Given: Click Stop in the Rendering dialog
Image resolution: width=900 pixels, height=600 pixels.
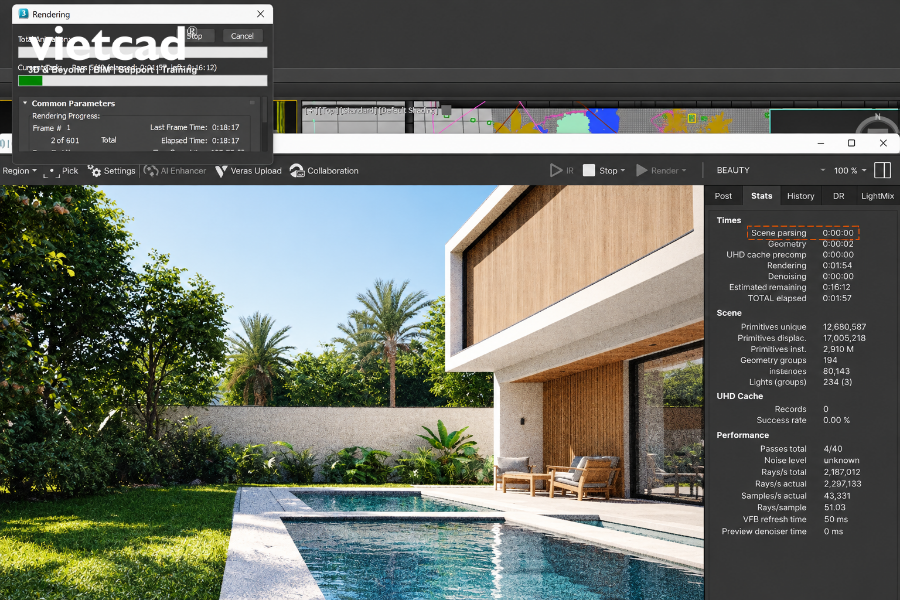Looking at the screenshot, I should pos(197,36).
